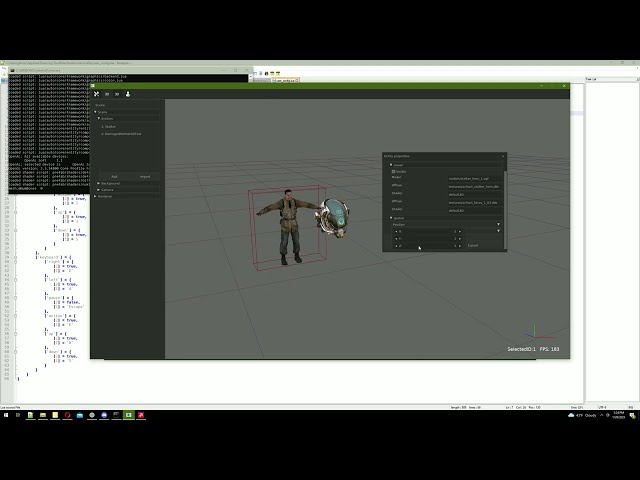Show hidden system tray icons chevron
The image size is (640, 480).
click(x=601, y=415)
